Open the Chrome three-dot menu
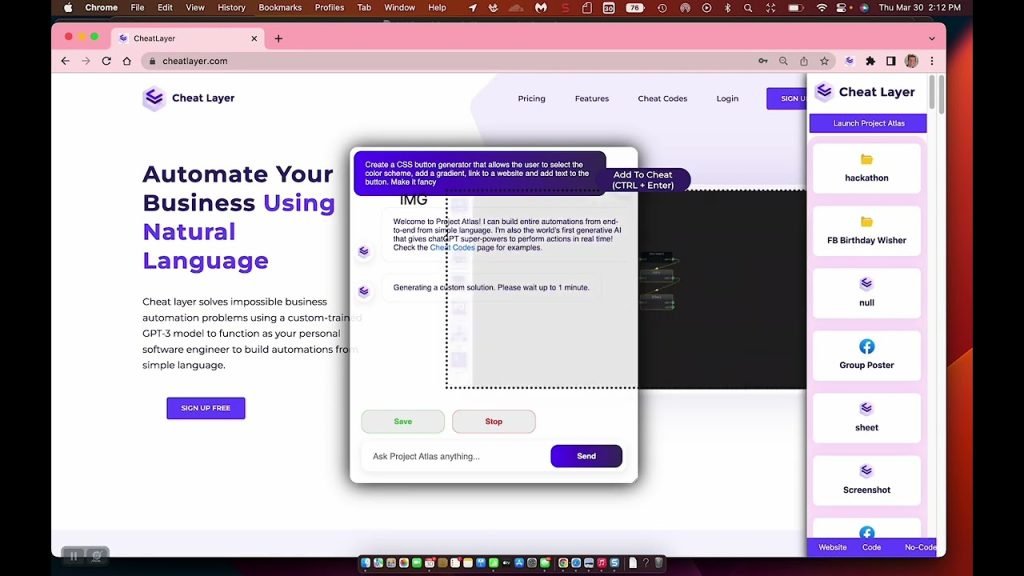The image size is (1024, 576). click(932, 61)
